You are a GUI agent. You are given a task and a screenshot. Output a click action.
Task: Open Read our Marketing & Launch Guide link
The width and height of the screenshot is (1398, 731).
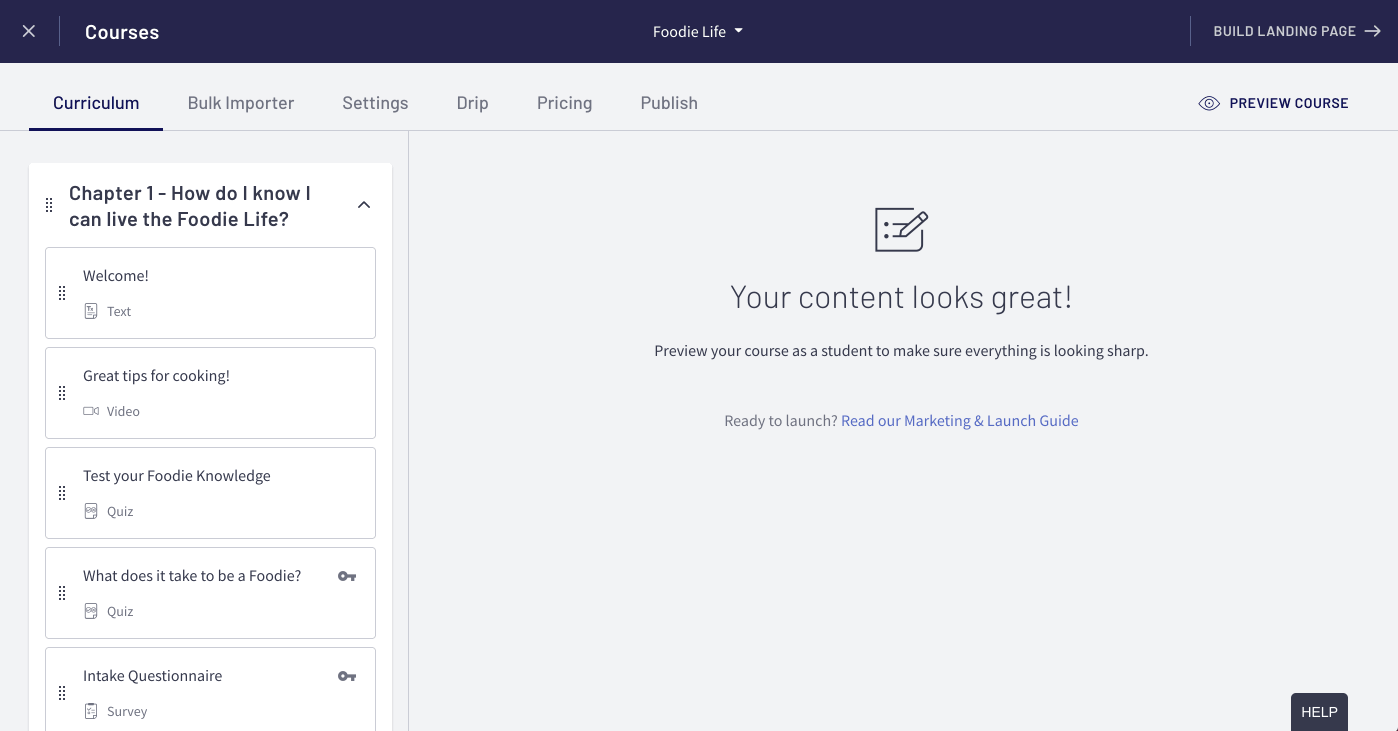click(960, 421)
